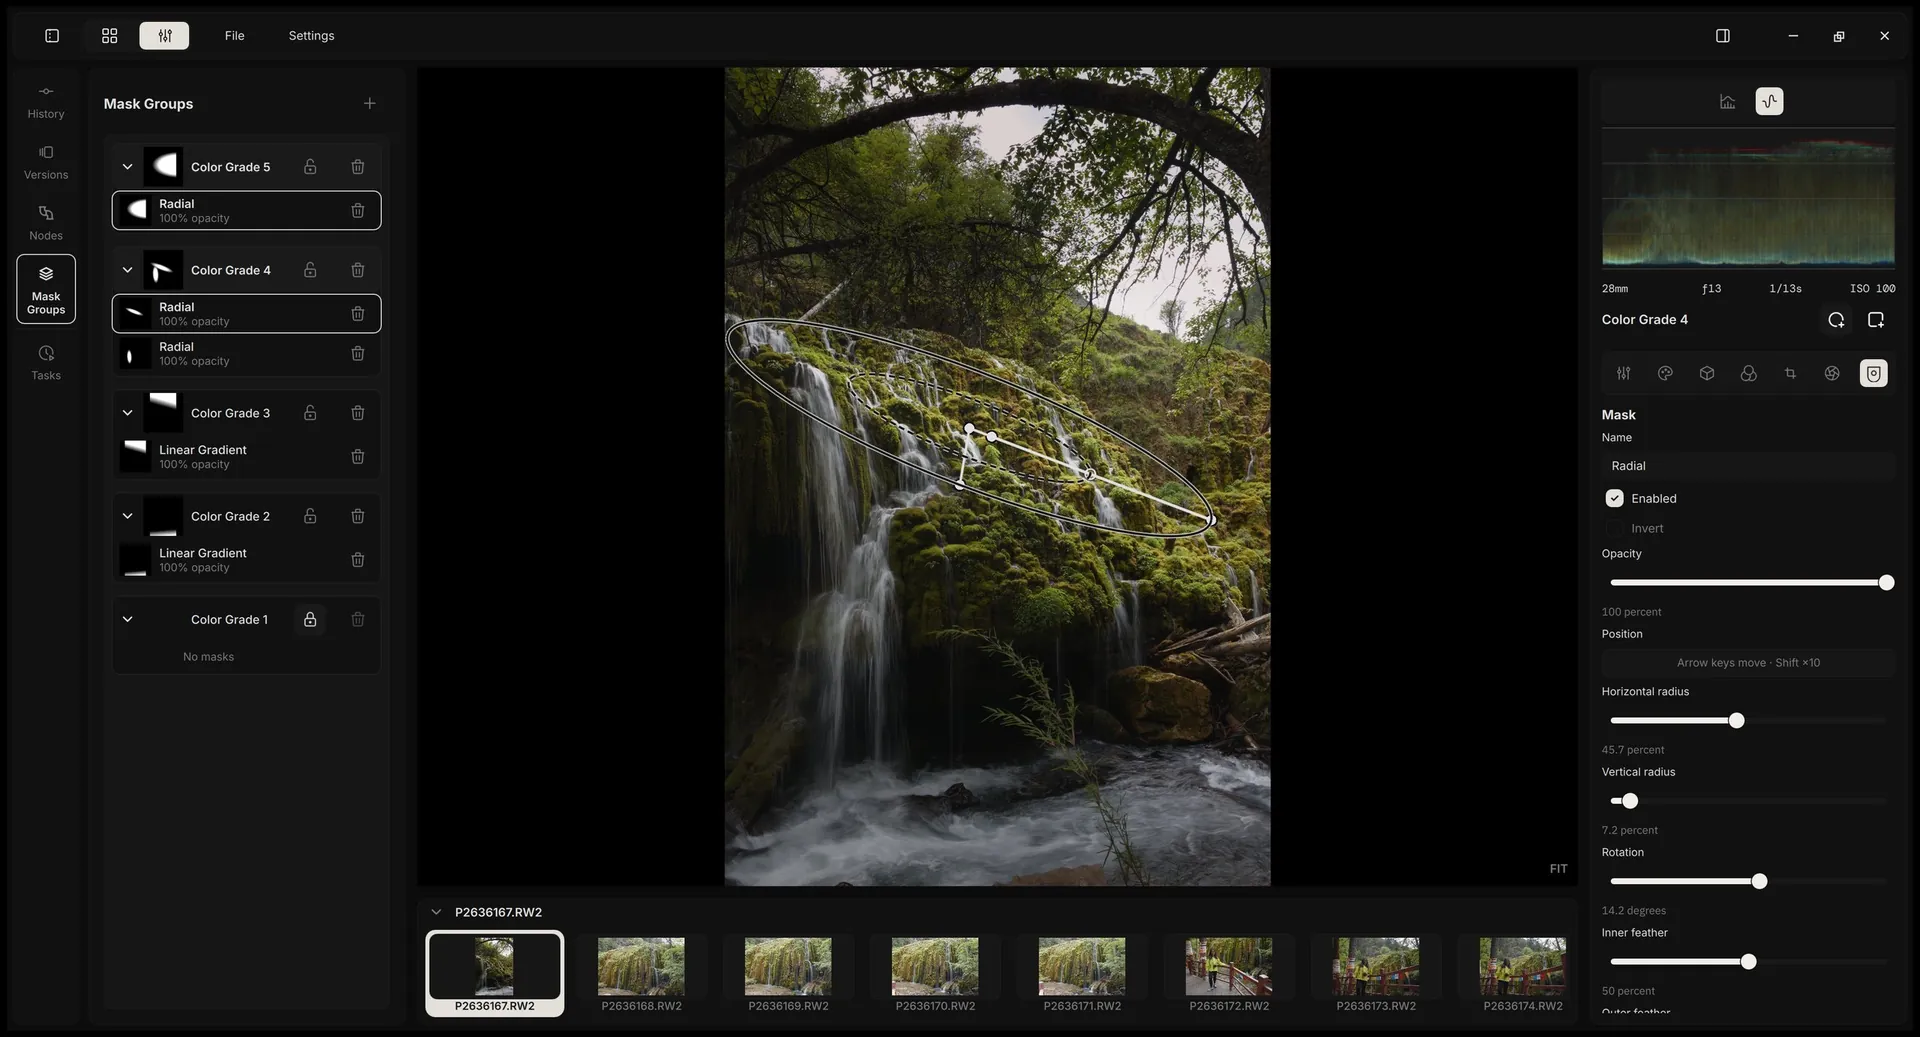
Task: Open the Tasks panel
Action: [x=46, y=364]
